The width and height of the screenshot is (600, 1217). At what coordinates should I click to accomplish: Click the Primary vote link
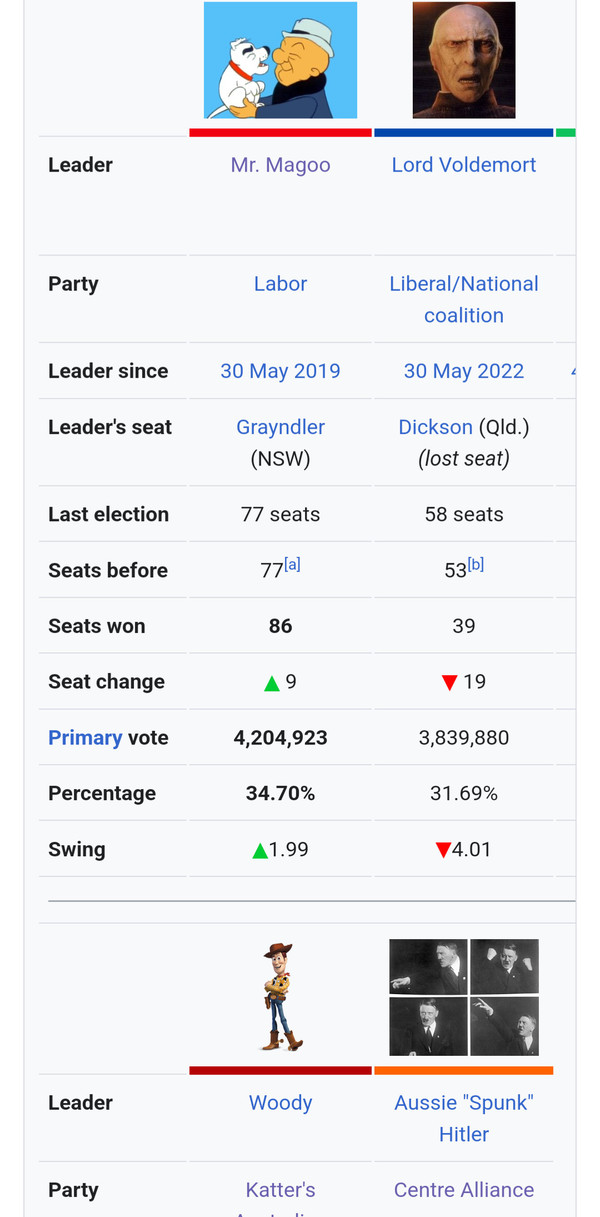(85, 738)
